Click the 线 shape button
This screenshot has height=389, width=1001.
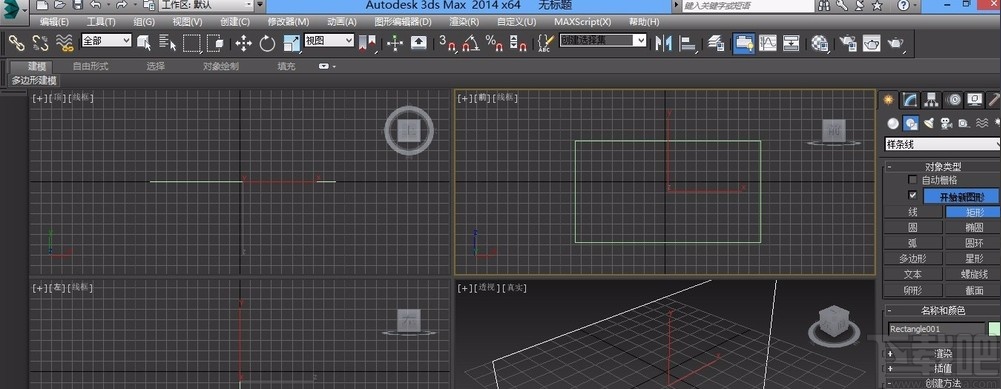click(x=913, y=212)
